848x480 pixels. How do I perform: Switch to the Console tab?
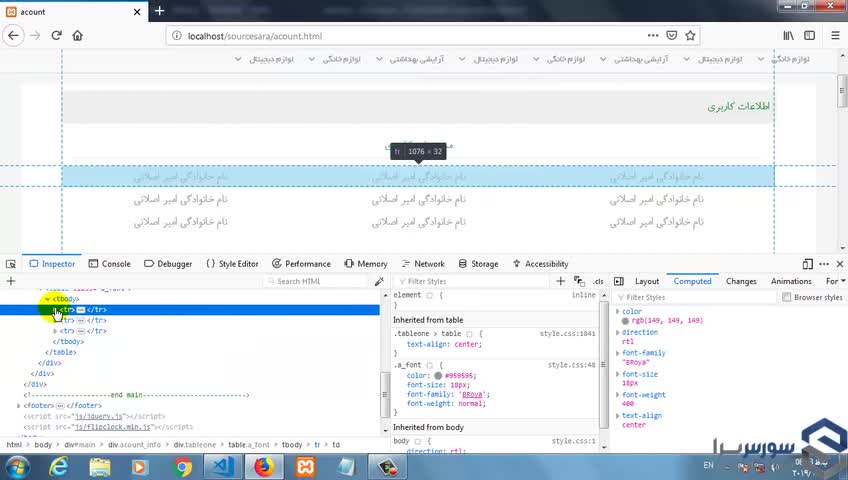click(110, 264)
